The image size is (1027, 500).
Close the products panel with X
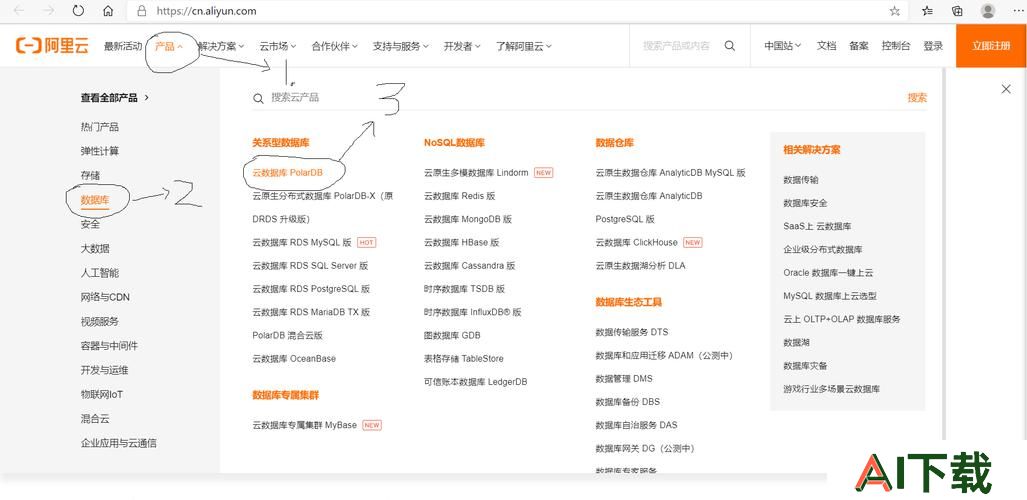point(1006,89)
